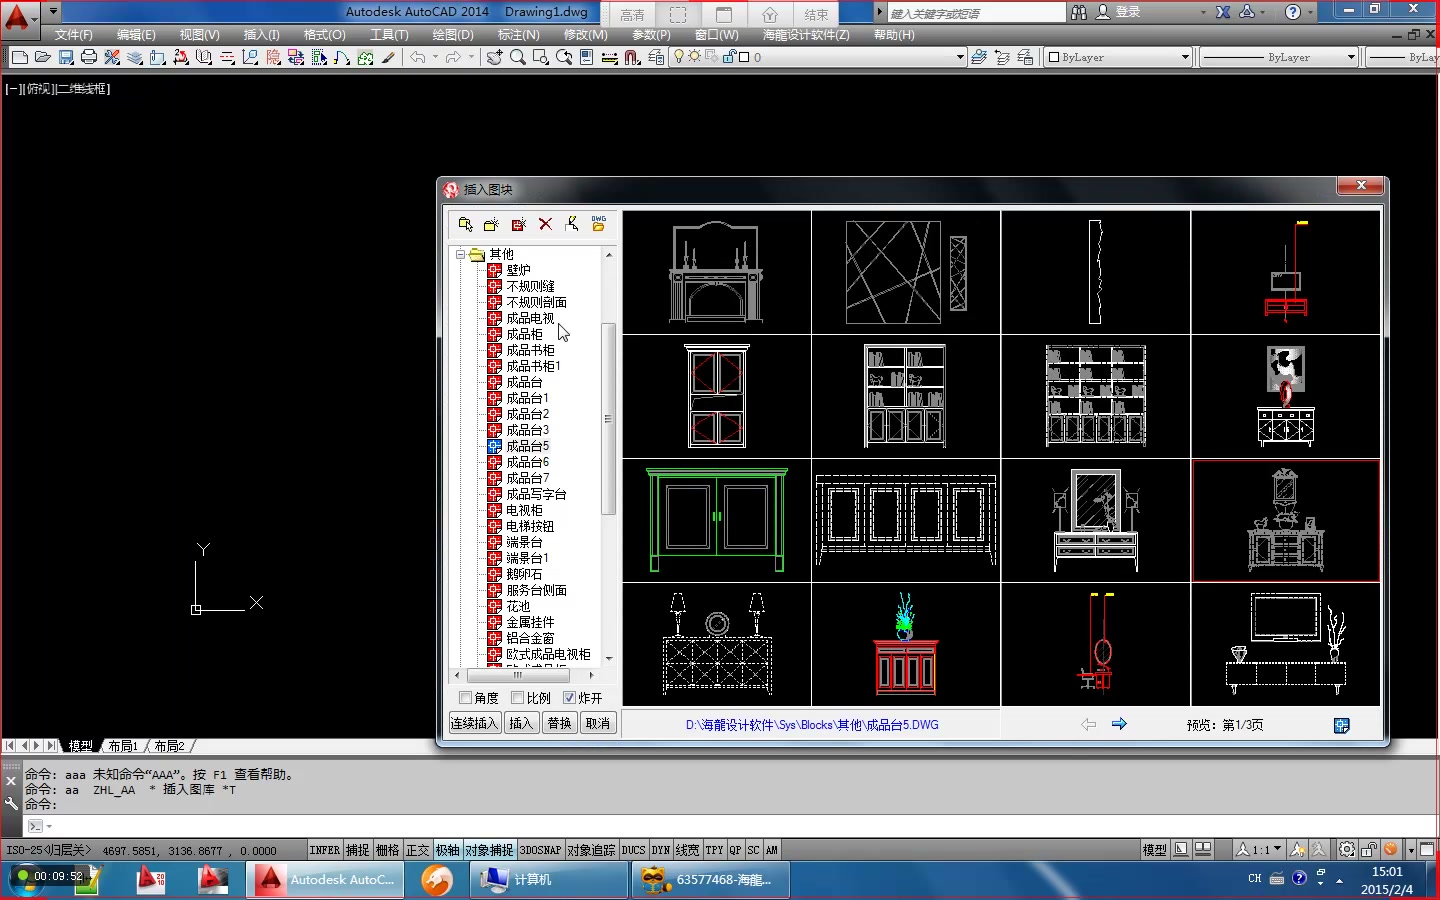Click the AutoCAD application logo button
The width and height of the screenshot is (1440, 900).
[18, 17]
